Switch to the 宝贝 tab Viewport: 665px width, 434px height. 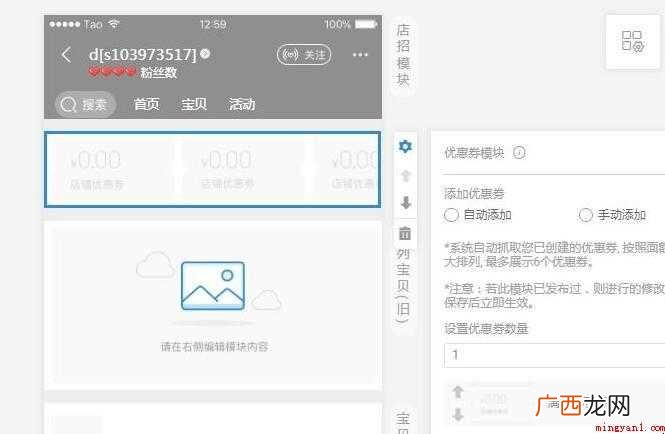(x=194, y=104)
